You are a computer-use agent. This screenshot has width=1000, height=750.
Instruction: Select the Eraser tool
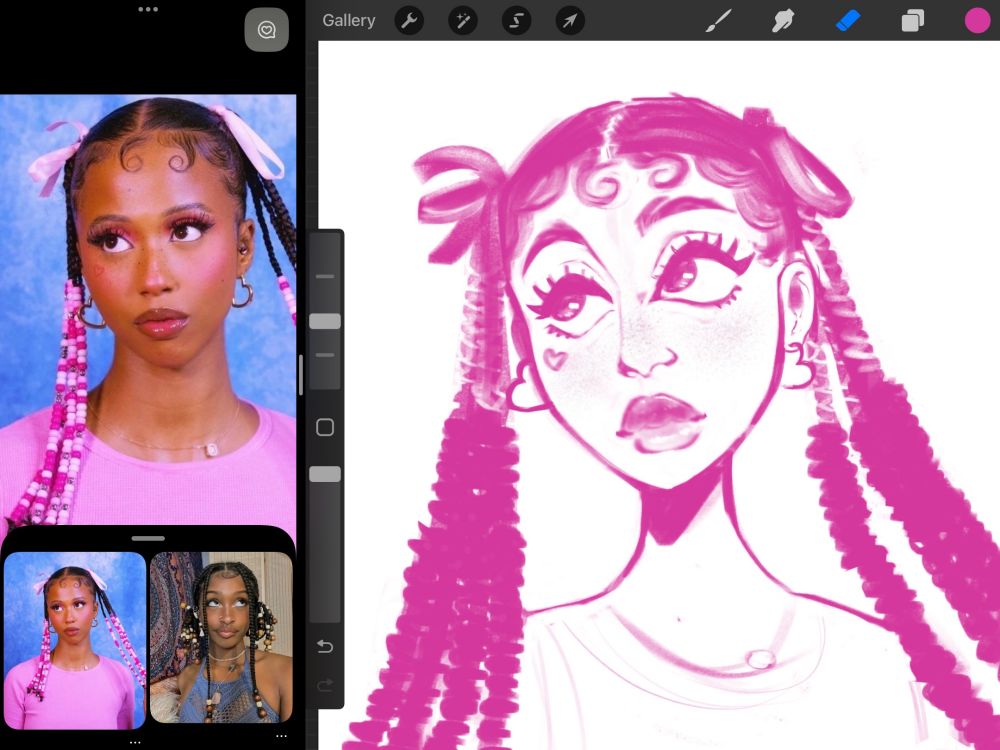click(x=848, y=20)
